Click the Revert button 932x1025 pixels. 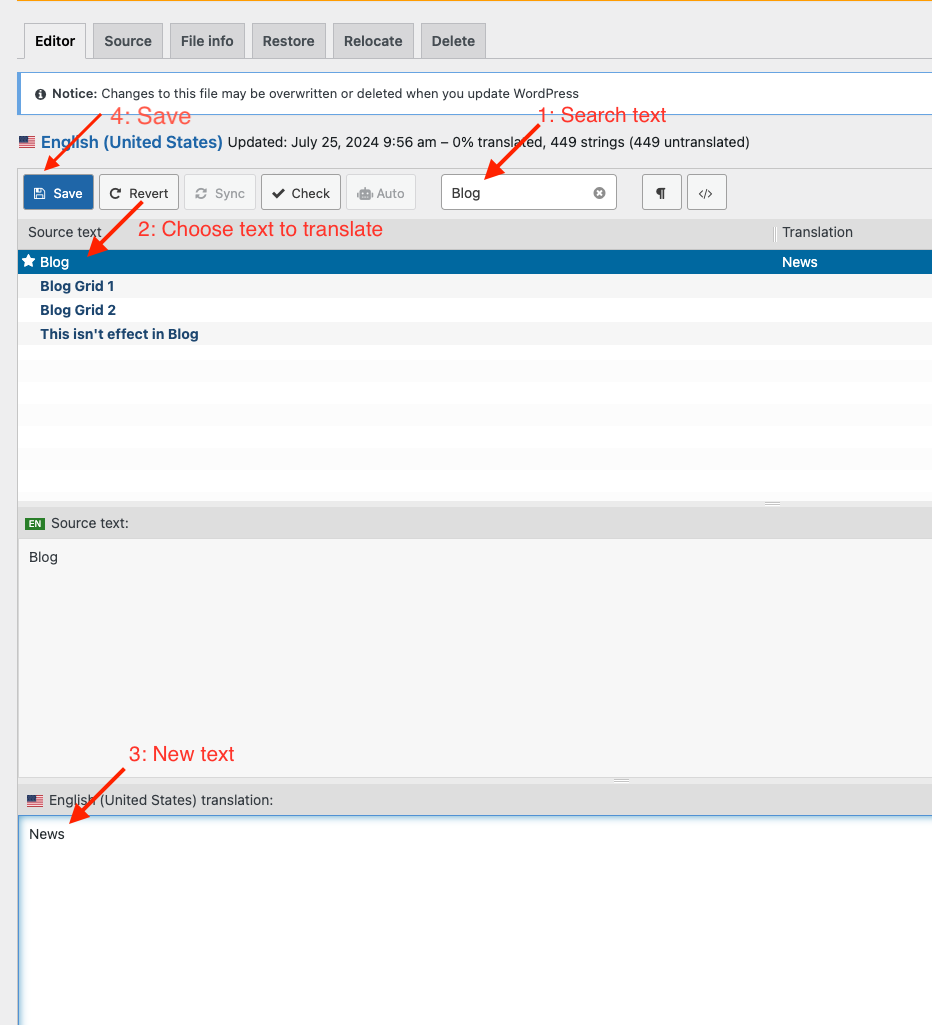139,193
